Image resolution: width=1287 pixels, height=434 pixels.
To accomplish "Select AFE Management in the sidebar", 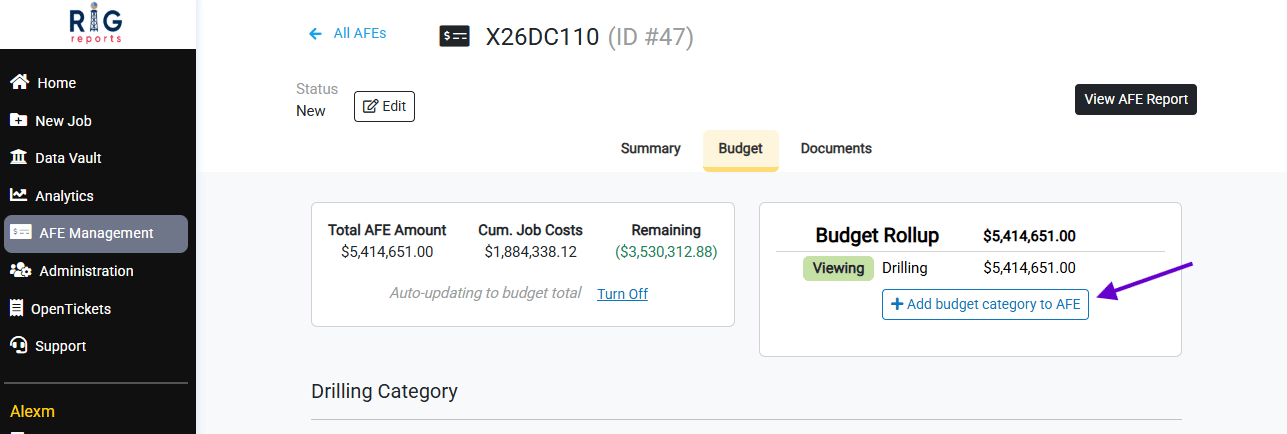I will [96, 233].
